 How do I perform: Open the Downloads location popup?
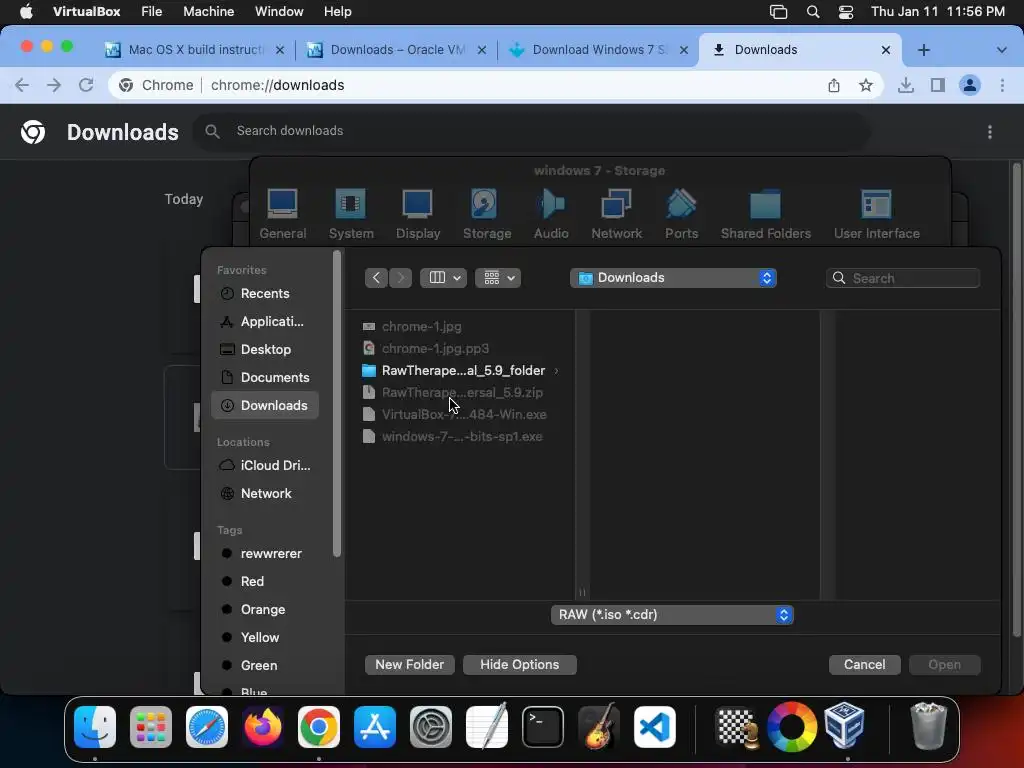point(673,278)
